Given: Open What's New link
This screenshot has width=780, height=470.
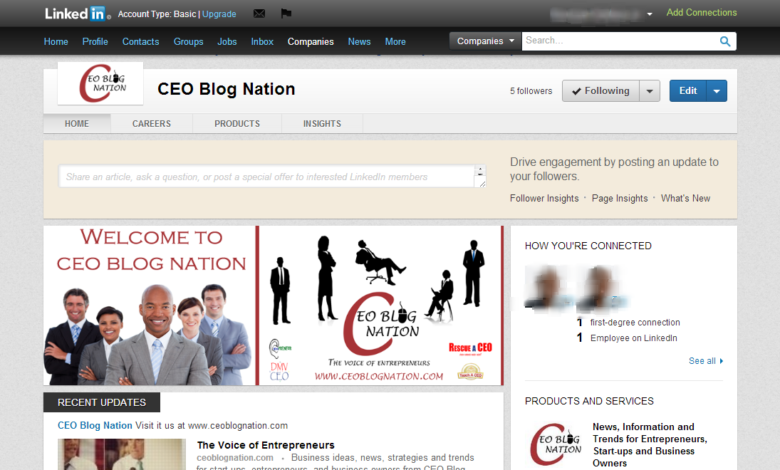Looking at the screenshot, I should (x=685, y=198).
